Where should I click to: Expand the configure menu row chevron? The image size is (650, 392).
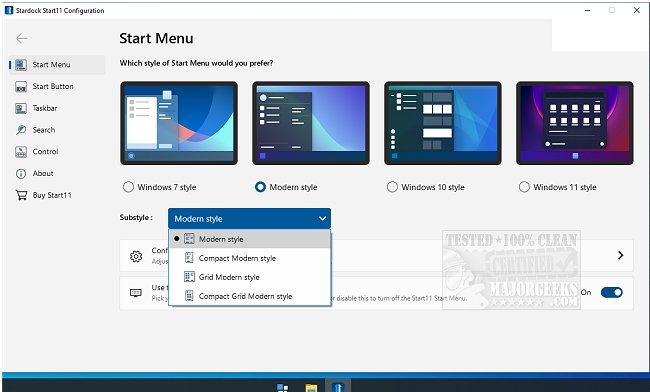coord(621,255)
